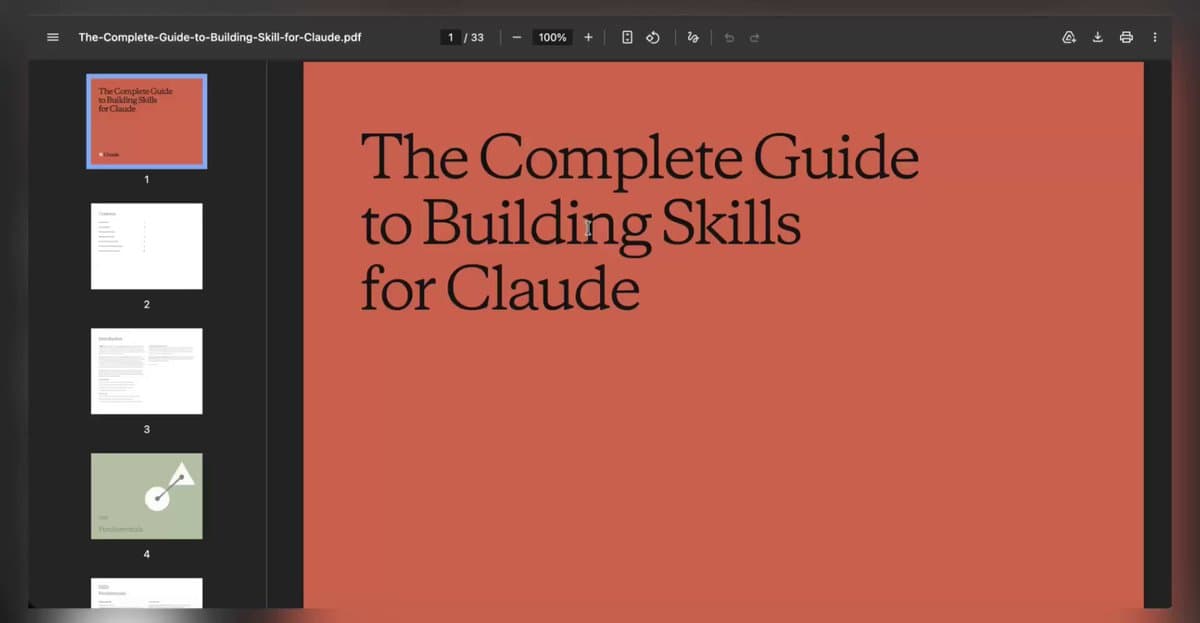
Task: Click the PDF file name title
Action: click(x=220, y=37)
